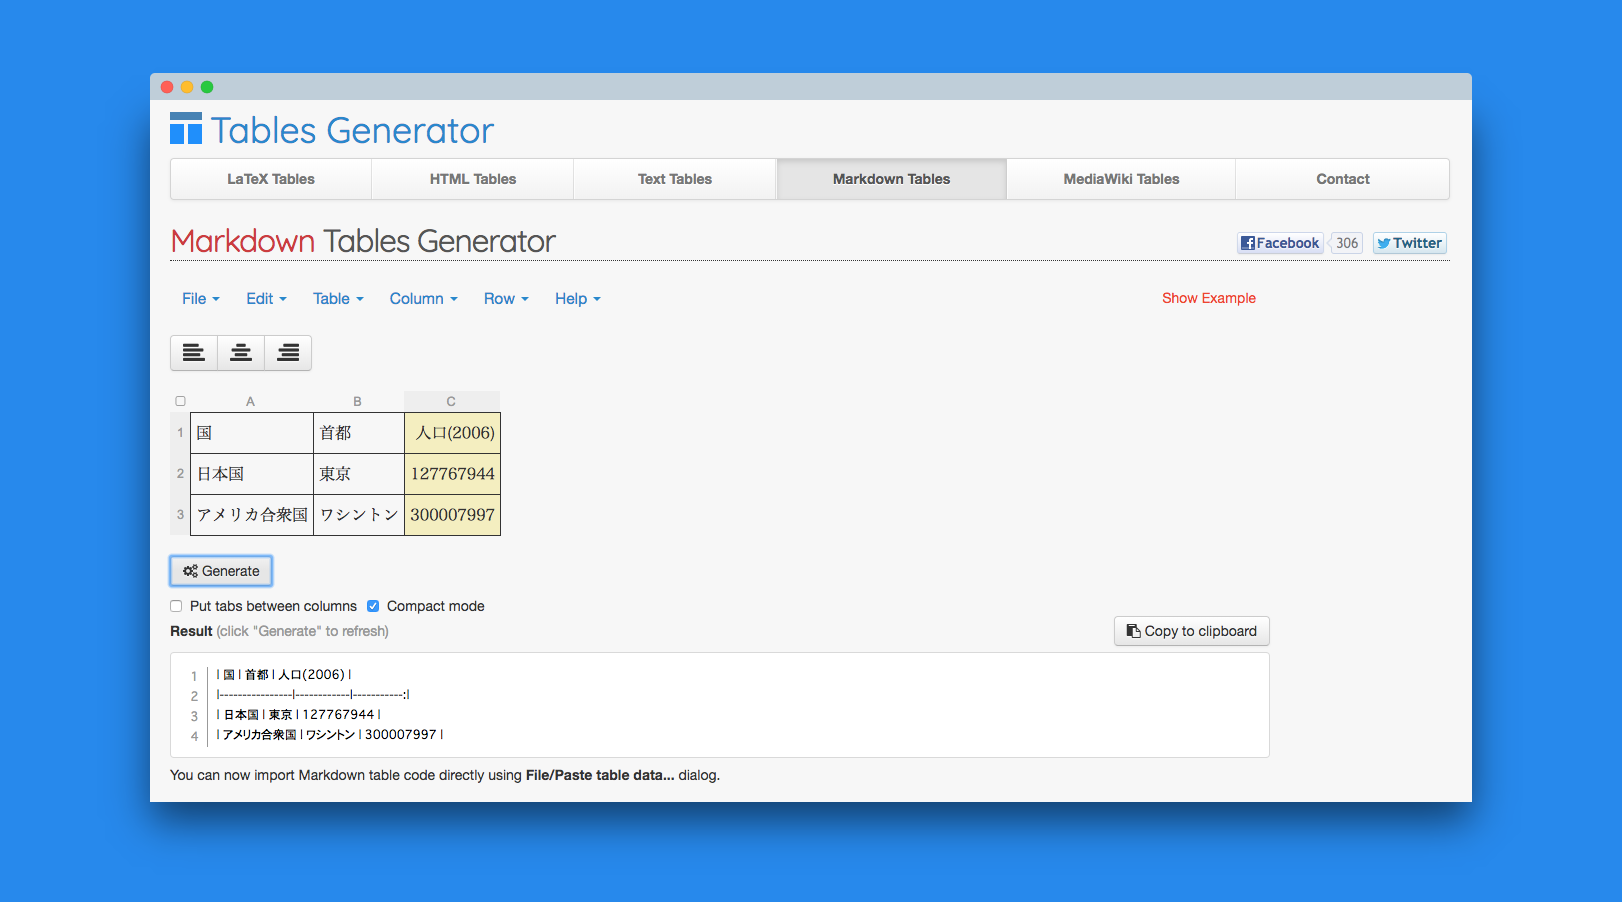Open the File menu
The image size is (1622, 902).
coord(201,298)
